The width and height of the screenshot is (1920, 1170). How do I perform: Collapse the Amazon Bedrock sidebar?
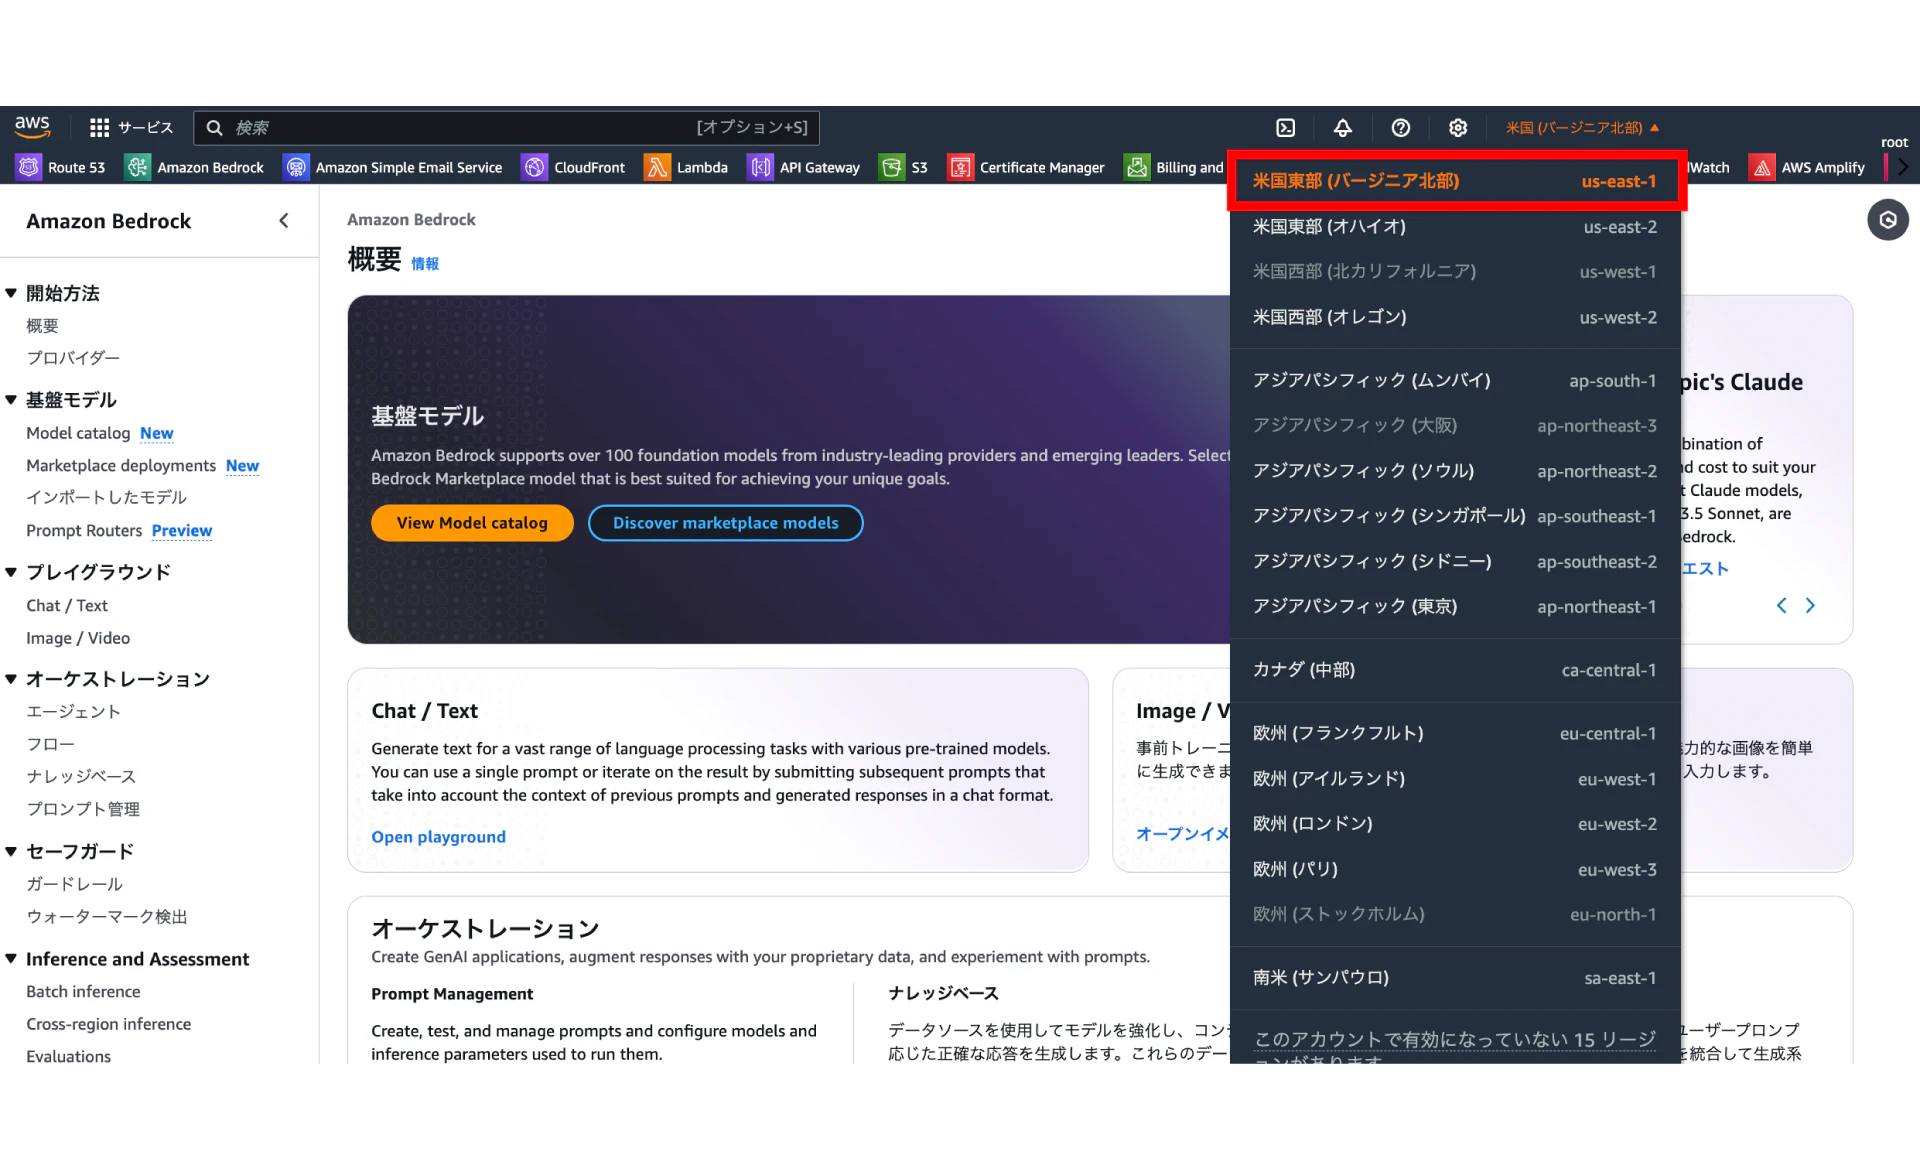click(x=284, y=221)
